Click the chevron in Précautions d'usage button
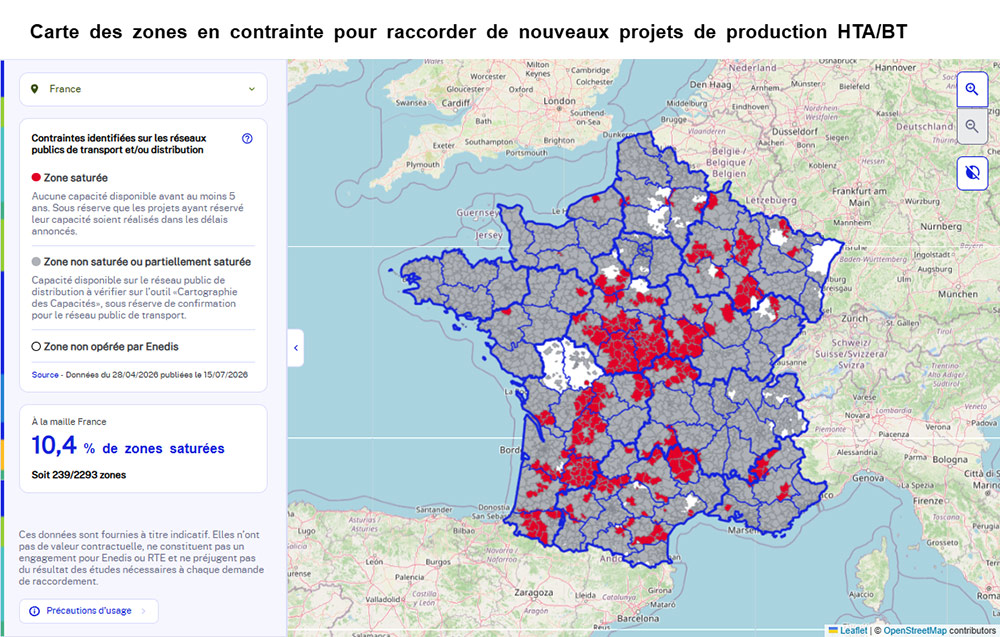1000x637 pixels. tap(143, 611)
